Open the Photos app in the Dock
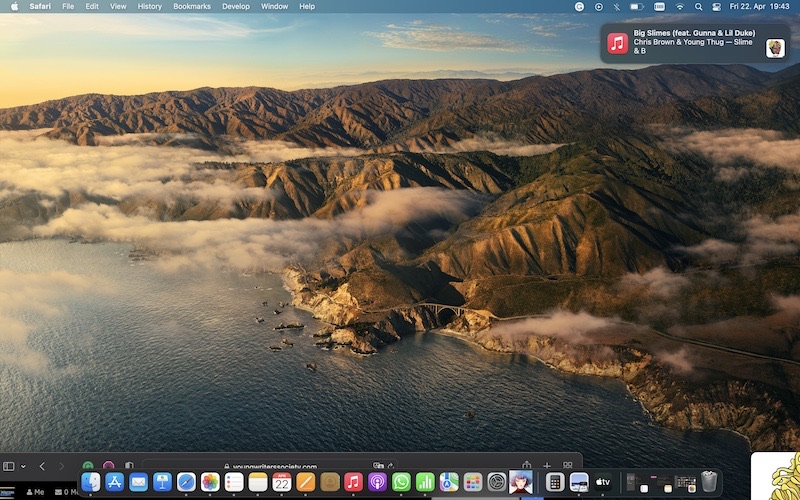This screenshot has width=800, height=500. 210,482
